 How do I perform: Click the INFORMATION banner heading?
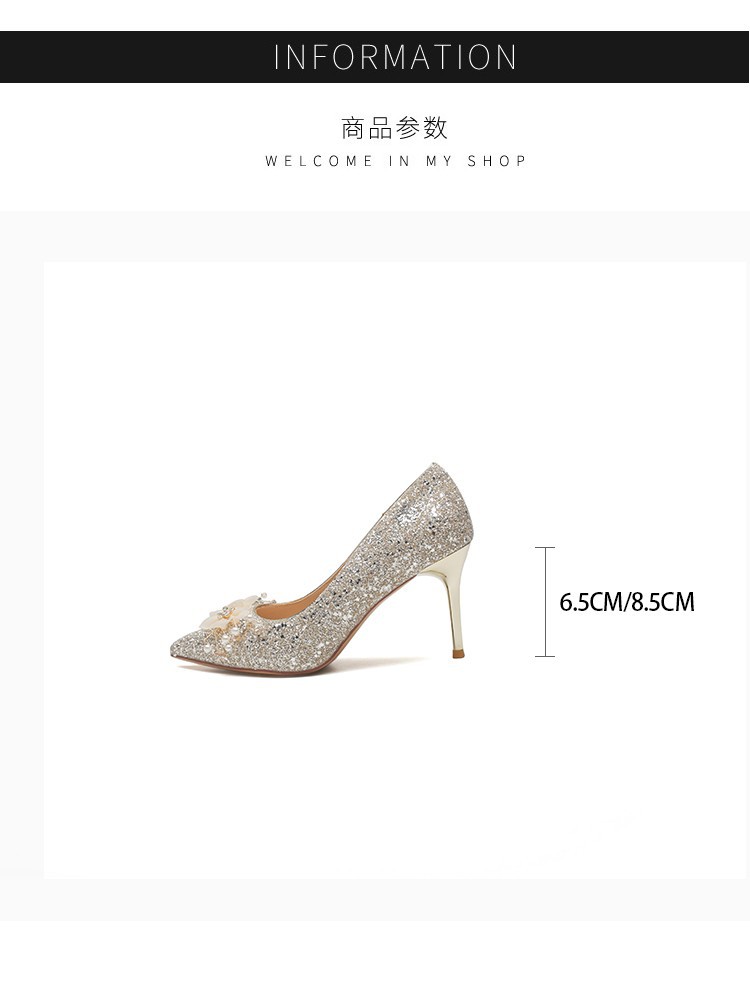click(395, 57)
